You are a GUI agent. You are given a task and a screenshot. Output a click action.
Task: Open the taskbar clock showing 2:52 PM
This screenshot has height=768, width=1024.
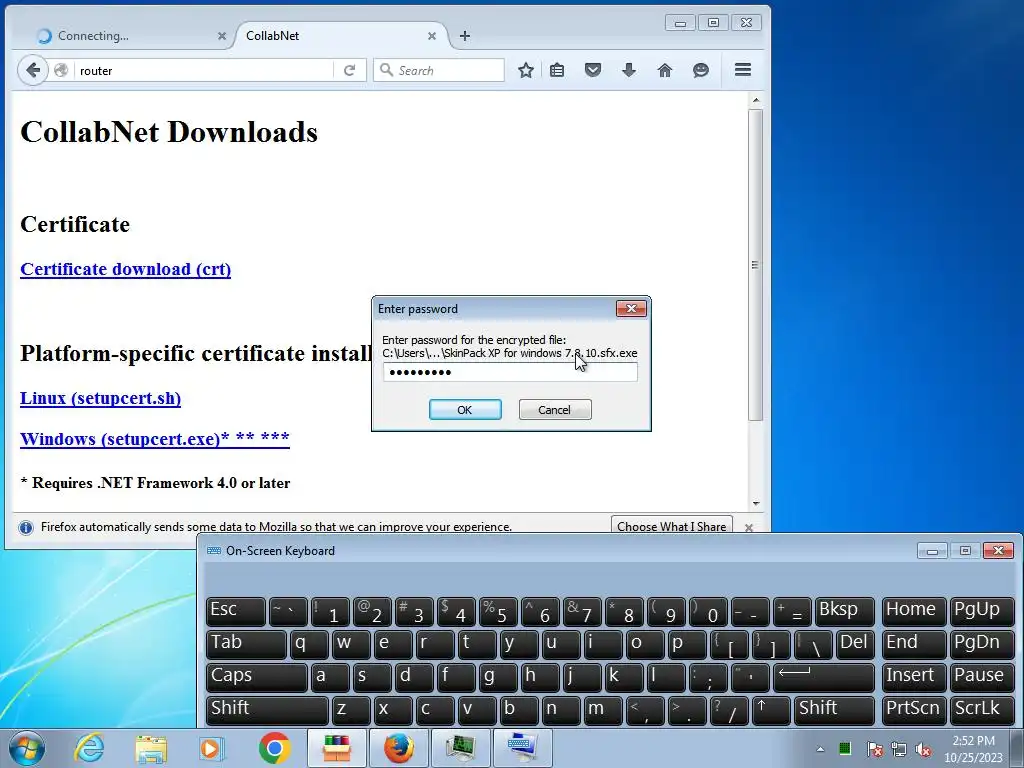[x=973, y=749]
